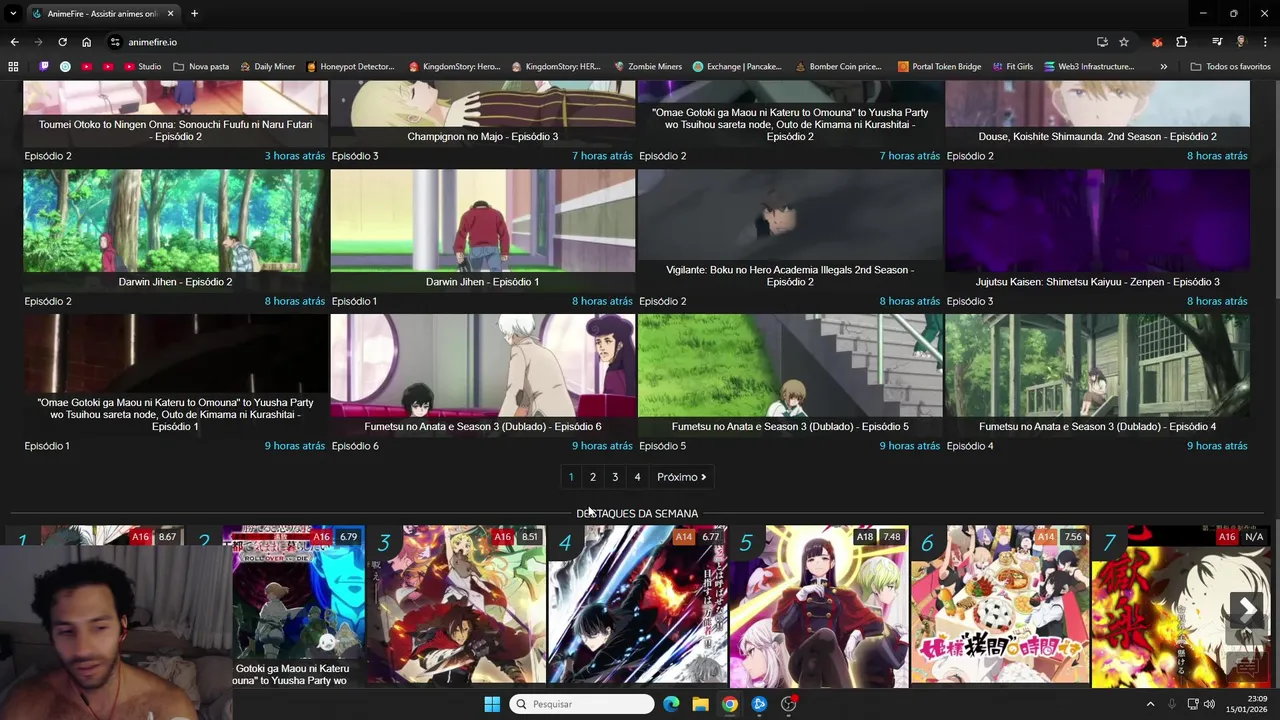
Task: Click the Pesquisar taskbar search box
Action: [582, 704]
